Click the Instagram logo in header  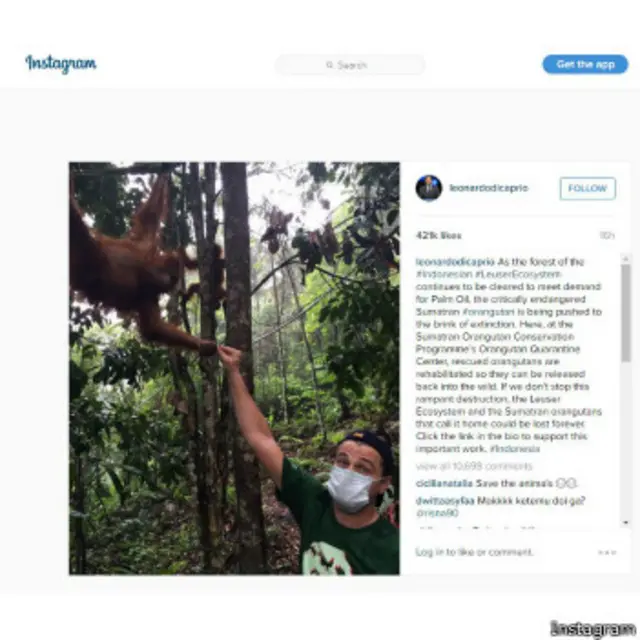61,64
